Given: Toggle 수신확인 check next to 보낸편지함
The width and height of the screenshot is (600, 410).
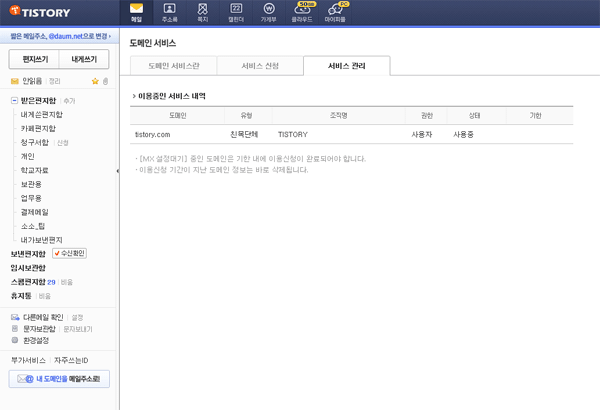Looking at the screenshot, I should [x=70, y=253].
